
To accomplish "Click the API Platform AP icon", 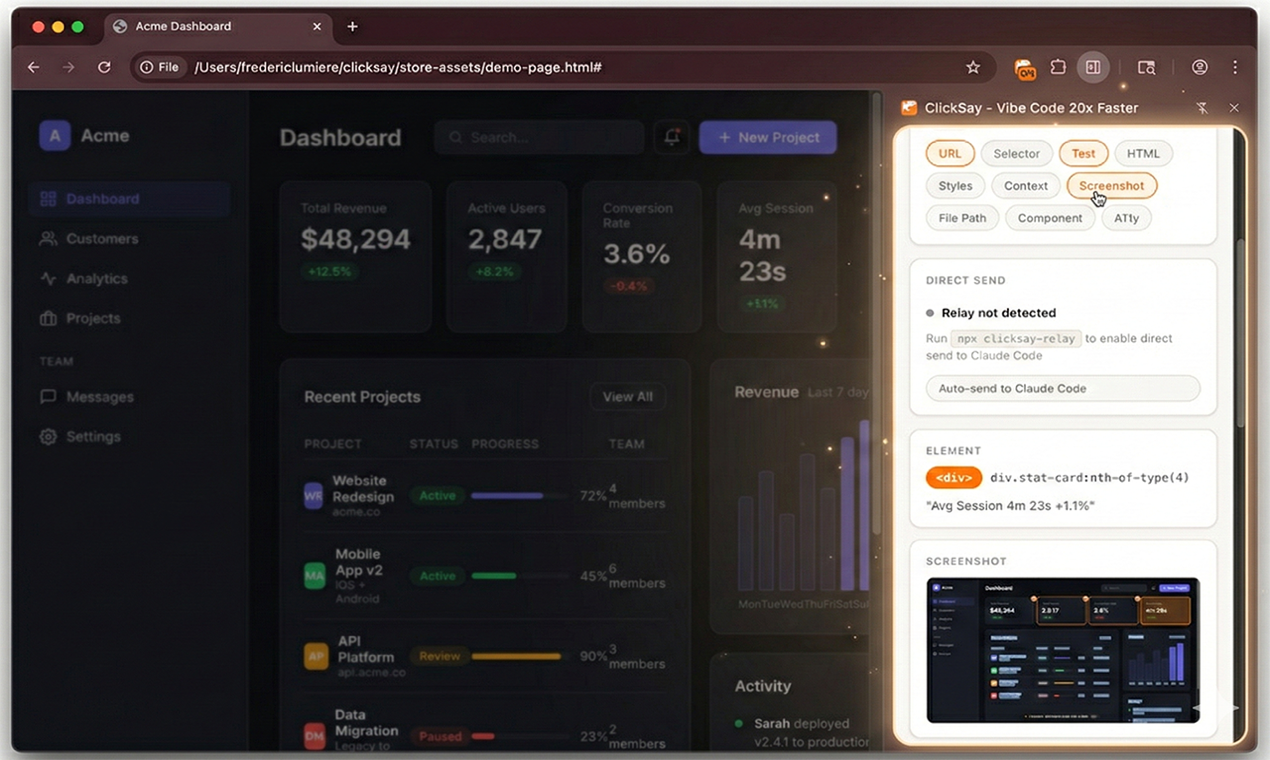I will (315, 657).
